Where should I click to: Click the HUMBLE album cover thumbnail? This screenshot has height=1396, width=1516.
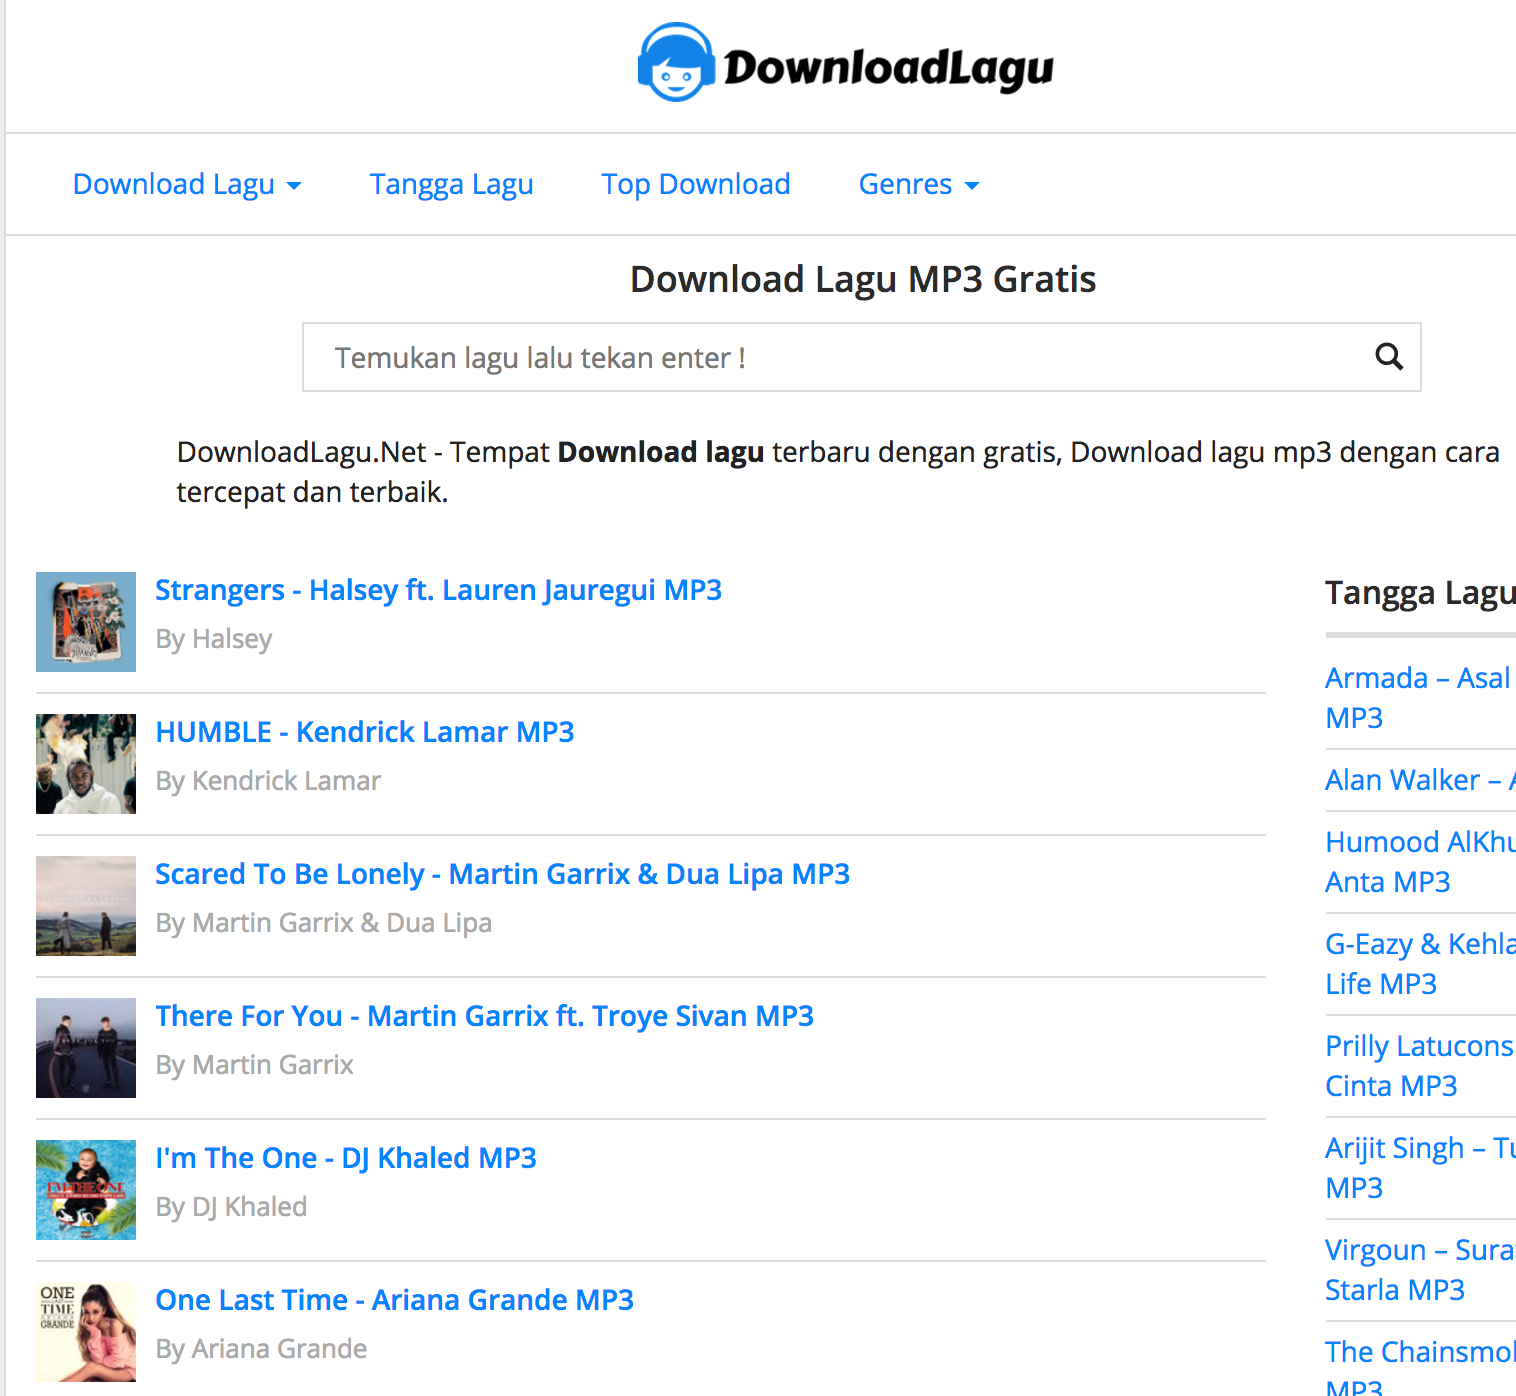[x=86, y=764]
